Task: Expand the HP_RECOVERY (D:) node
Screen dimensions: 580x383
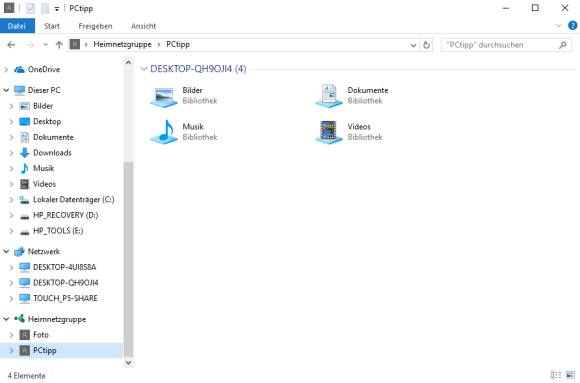Action: [11, 215]
